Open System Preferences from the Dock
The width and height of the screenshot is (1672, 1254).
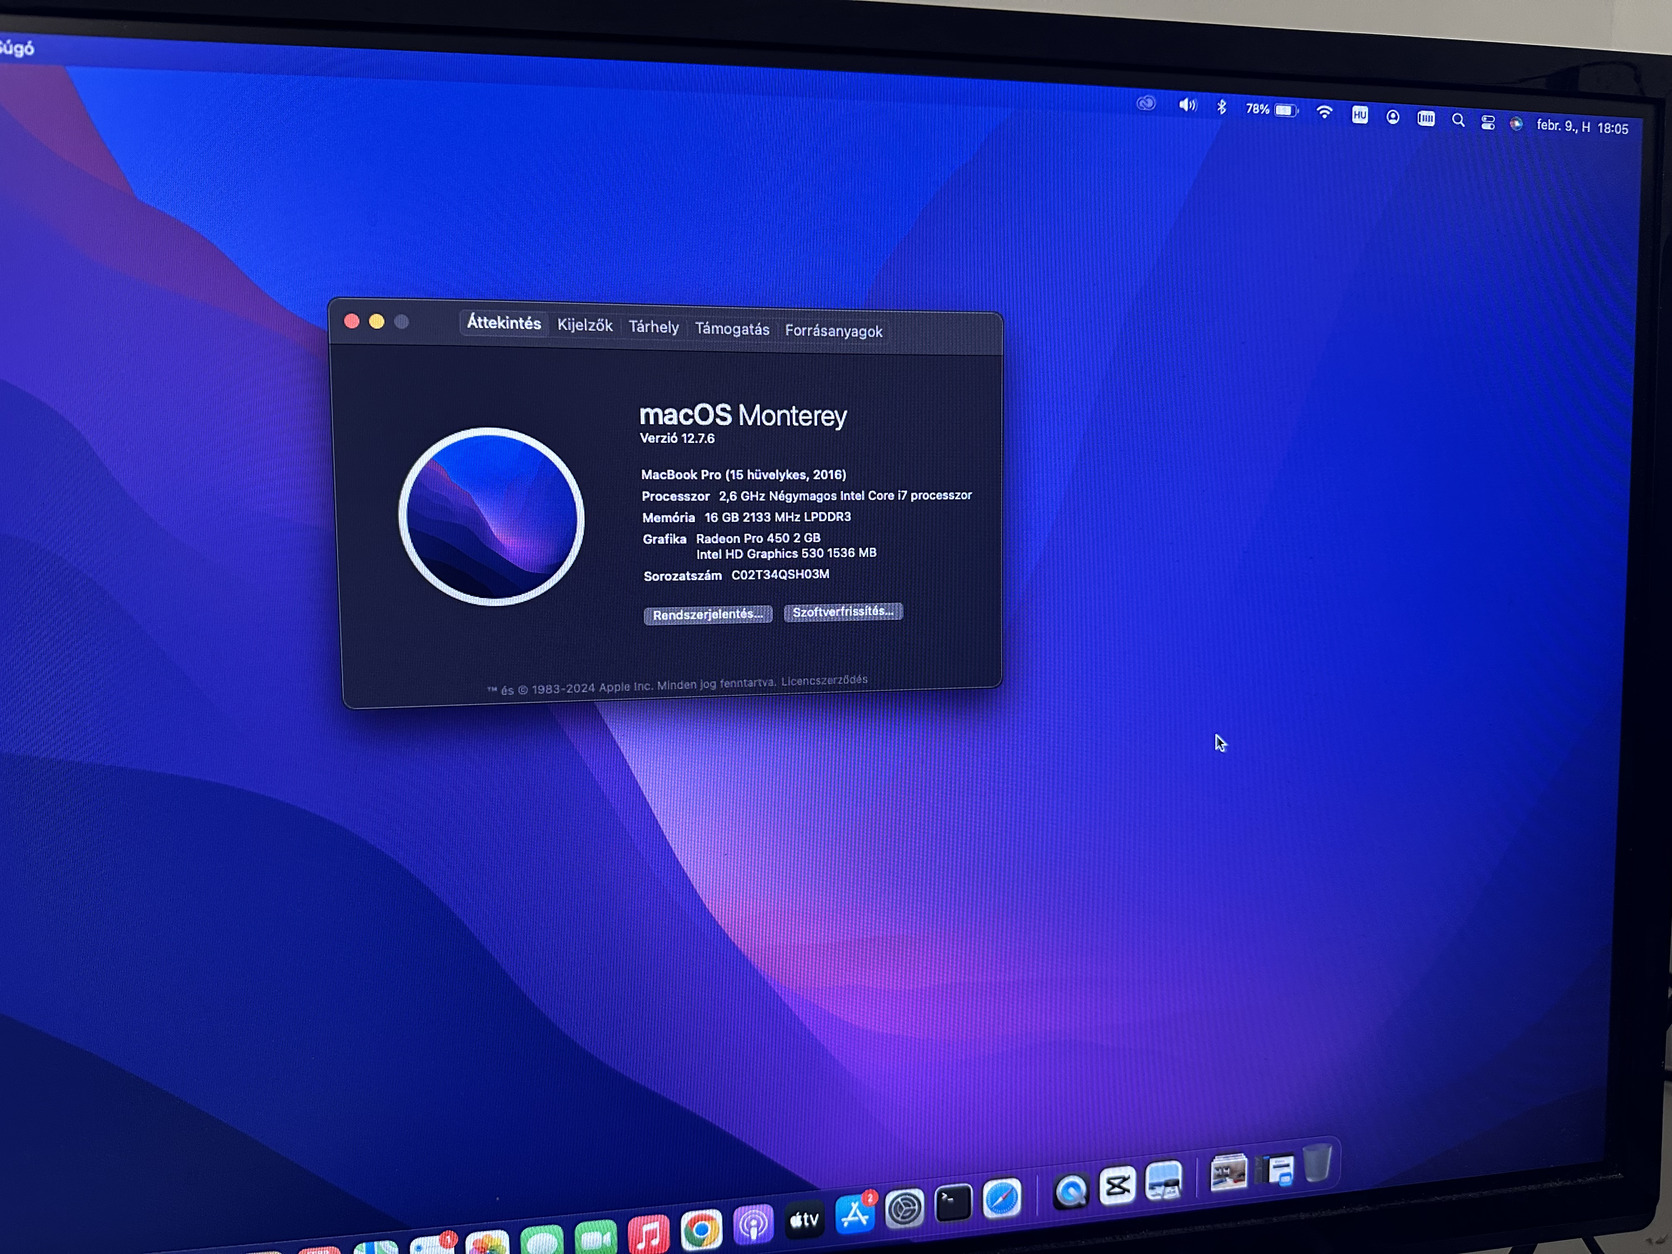click(904, 1209)
